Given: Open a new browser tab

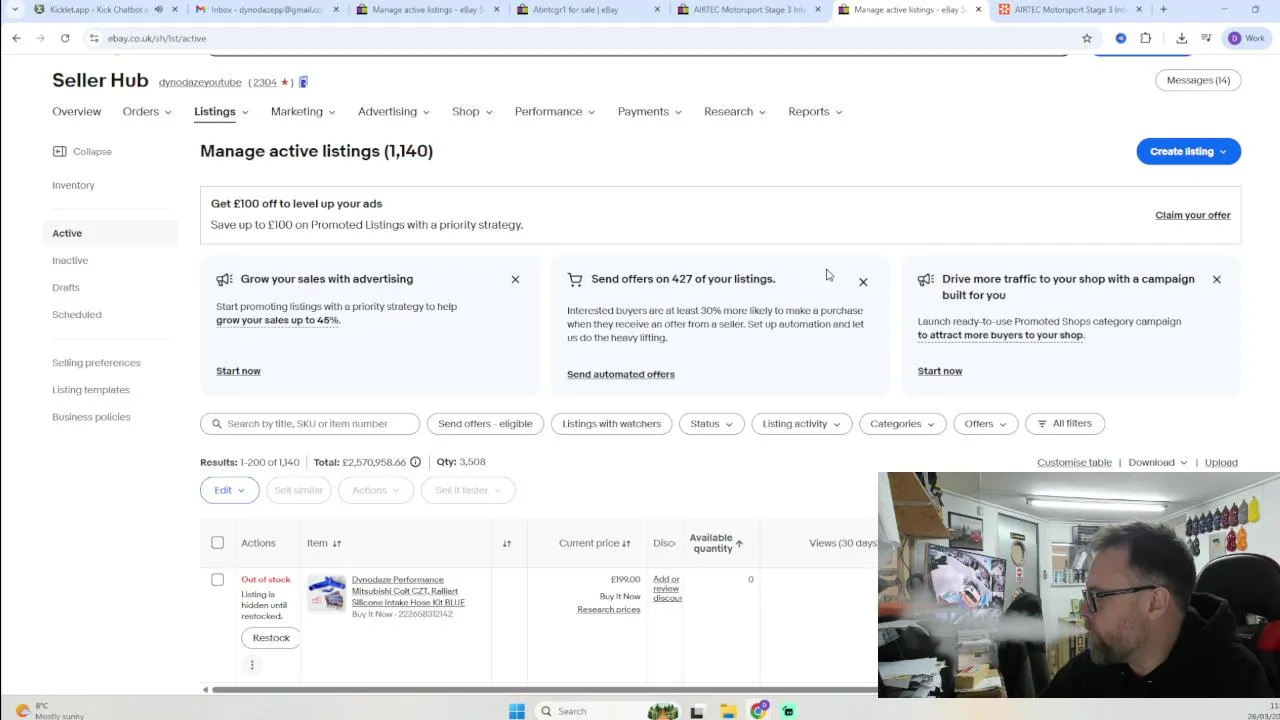Looking at the screenshot, I should tap(1163, 10).
